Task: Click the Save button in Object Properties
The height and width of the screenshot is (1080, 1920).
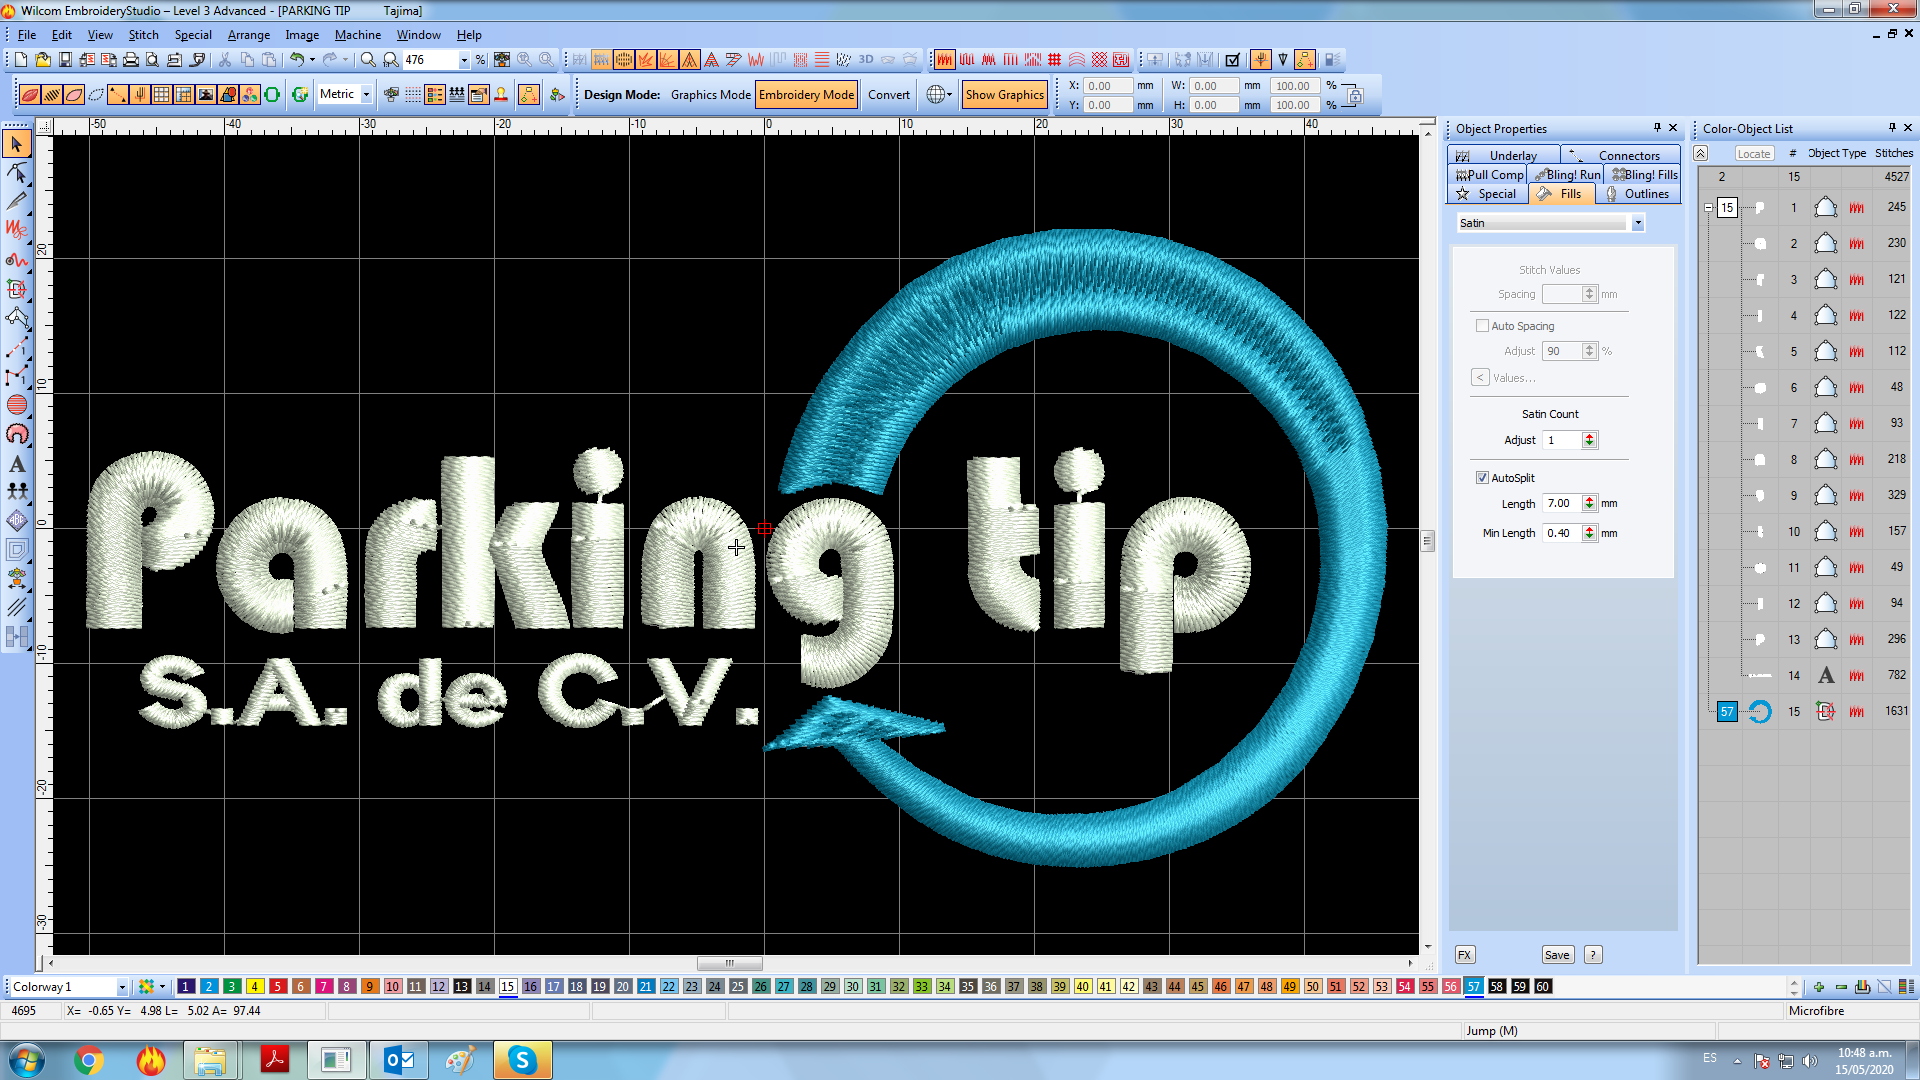Action: tap(1557, 955)
